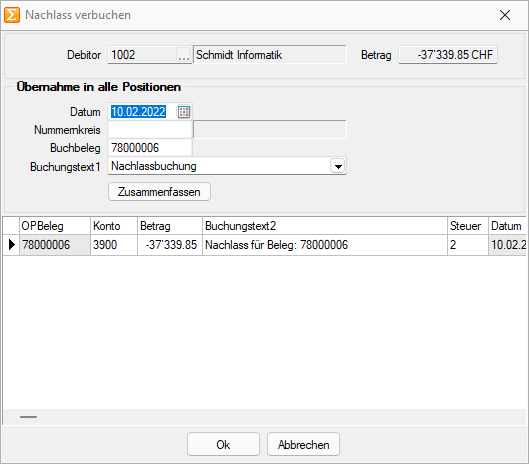Screen dimensions: 529x464
Task: Click the OPBeleg column header
Action: click(x=55, y=226)
